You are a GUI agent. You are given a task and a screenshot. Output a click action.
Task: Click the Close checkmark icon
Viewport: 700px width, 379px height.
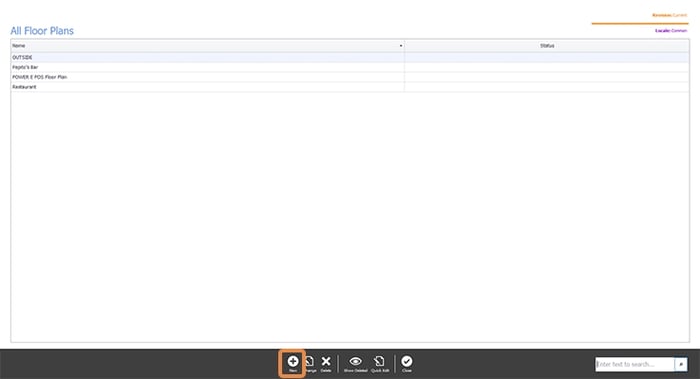(407, 361)
